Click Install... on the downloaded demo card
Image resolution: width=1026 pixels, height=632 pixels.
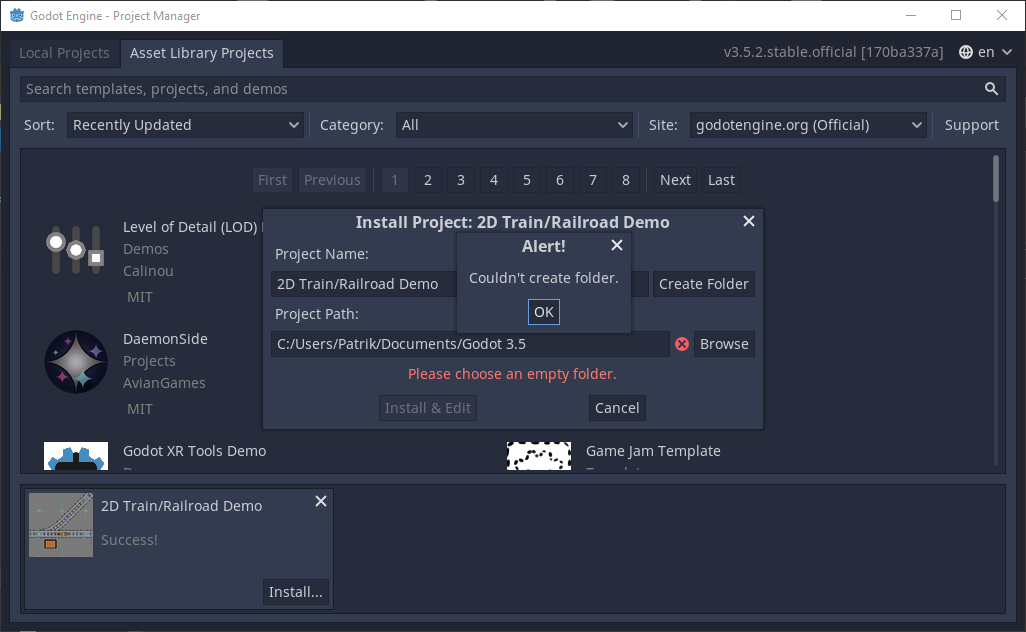(x=296, y=592)
